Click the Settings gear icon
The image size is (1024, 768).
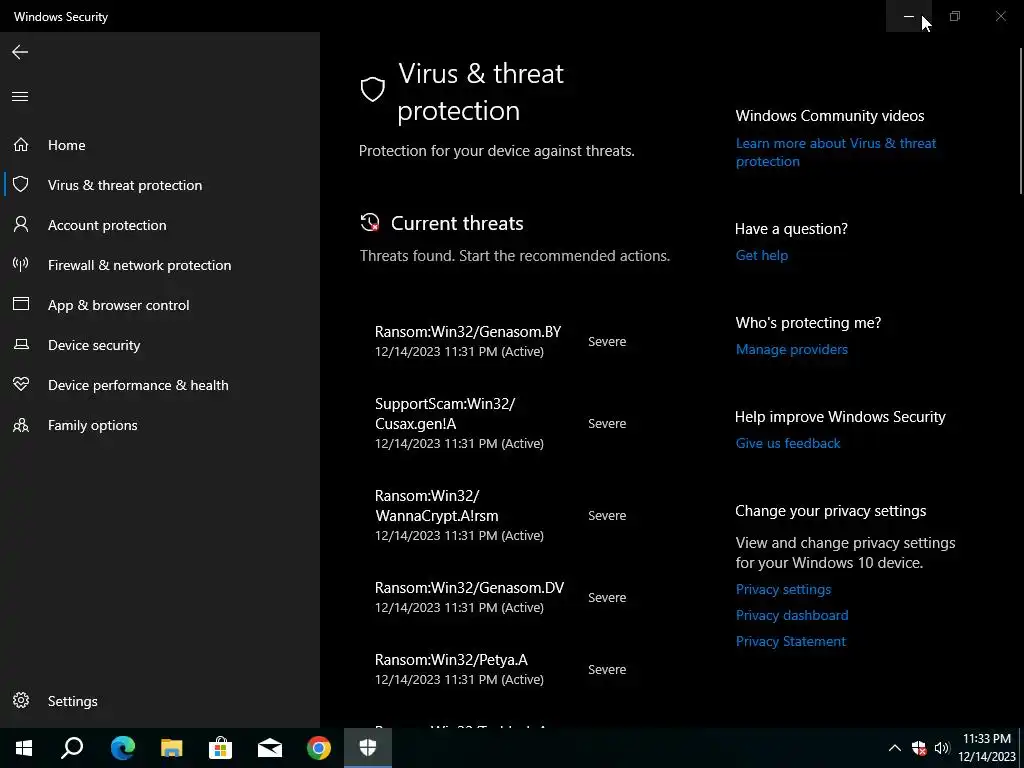[x=21, y=700]
